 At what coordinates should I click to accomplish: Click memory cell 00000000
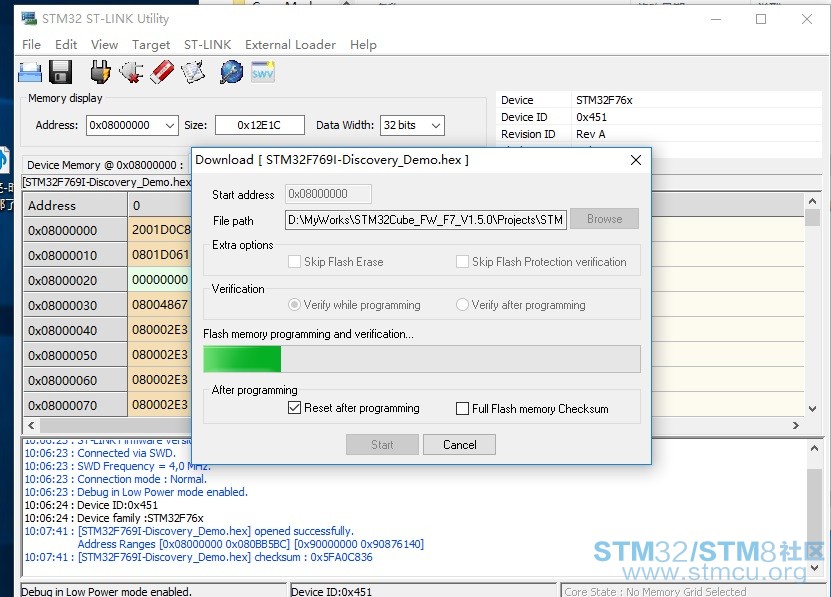pyautogui.click(x=160, y=279)
